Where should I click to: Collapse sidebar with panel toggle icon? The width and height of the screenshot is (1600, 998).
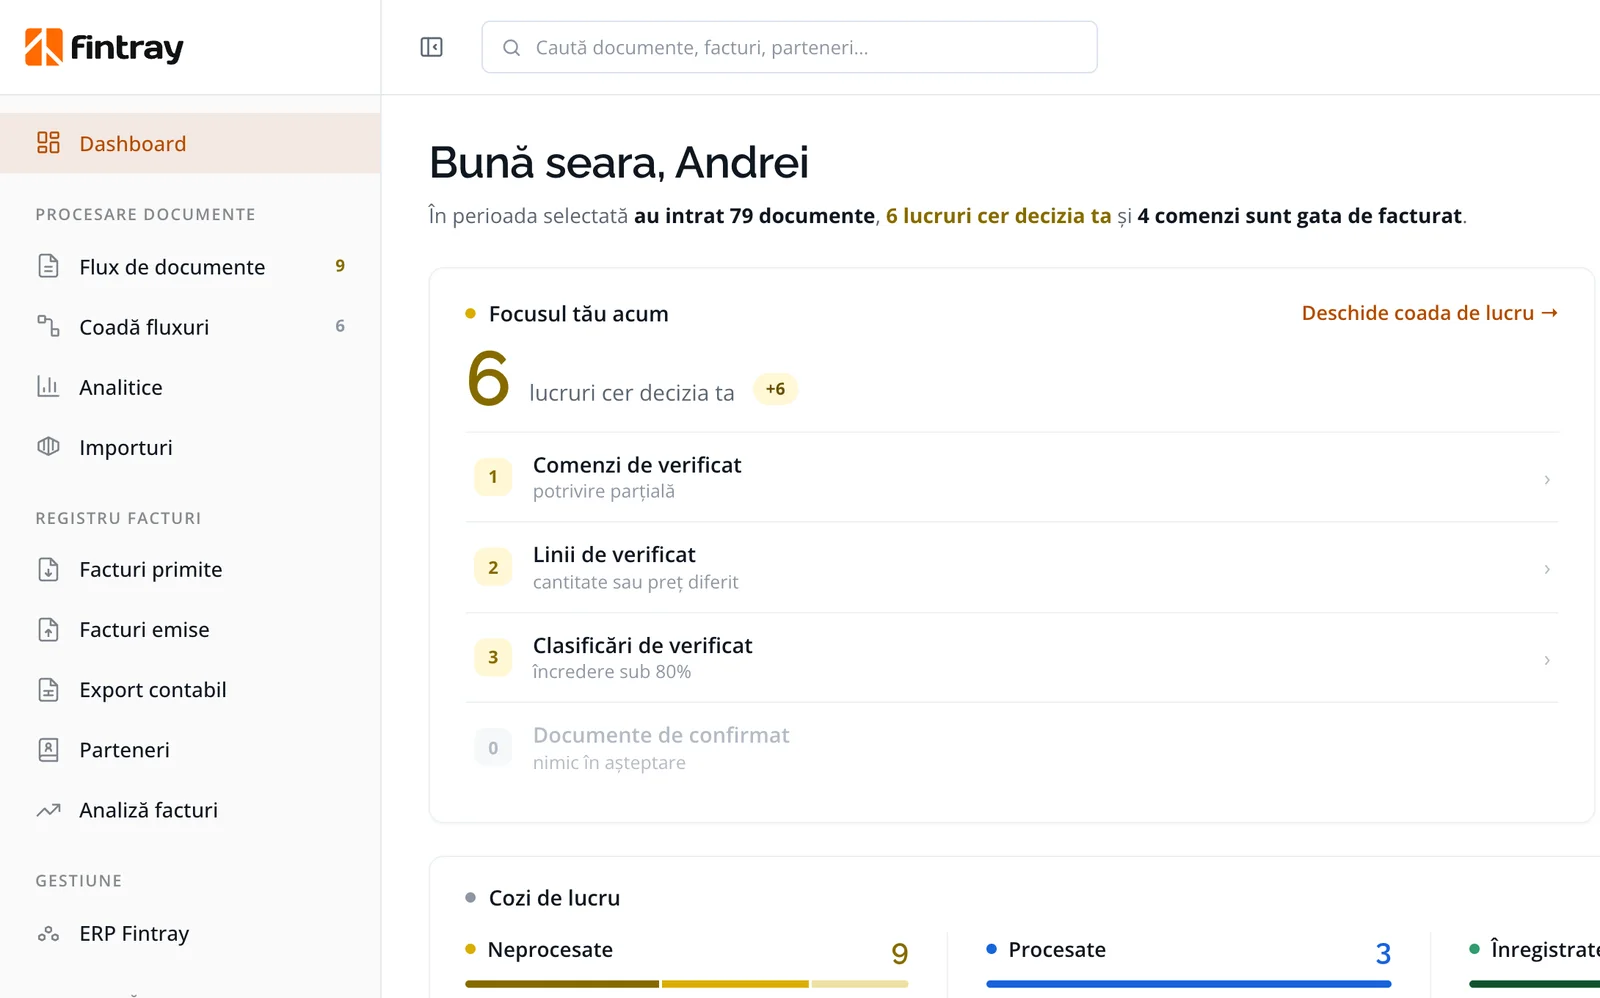click(x=431, y=47)
